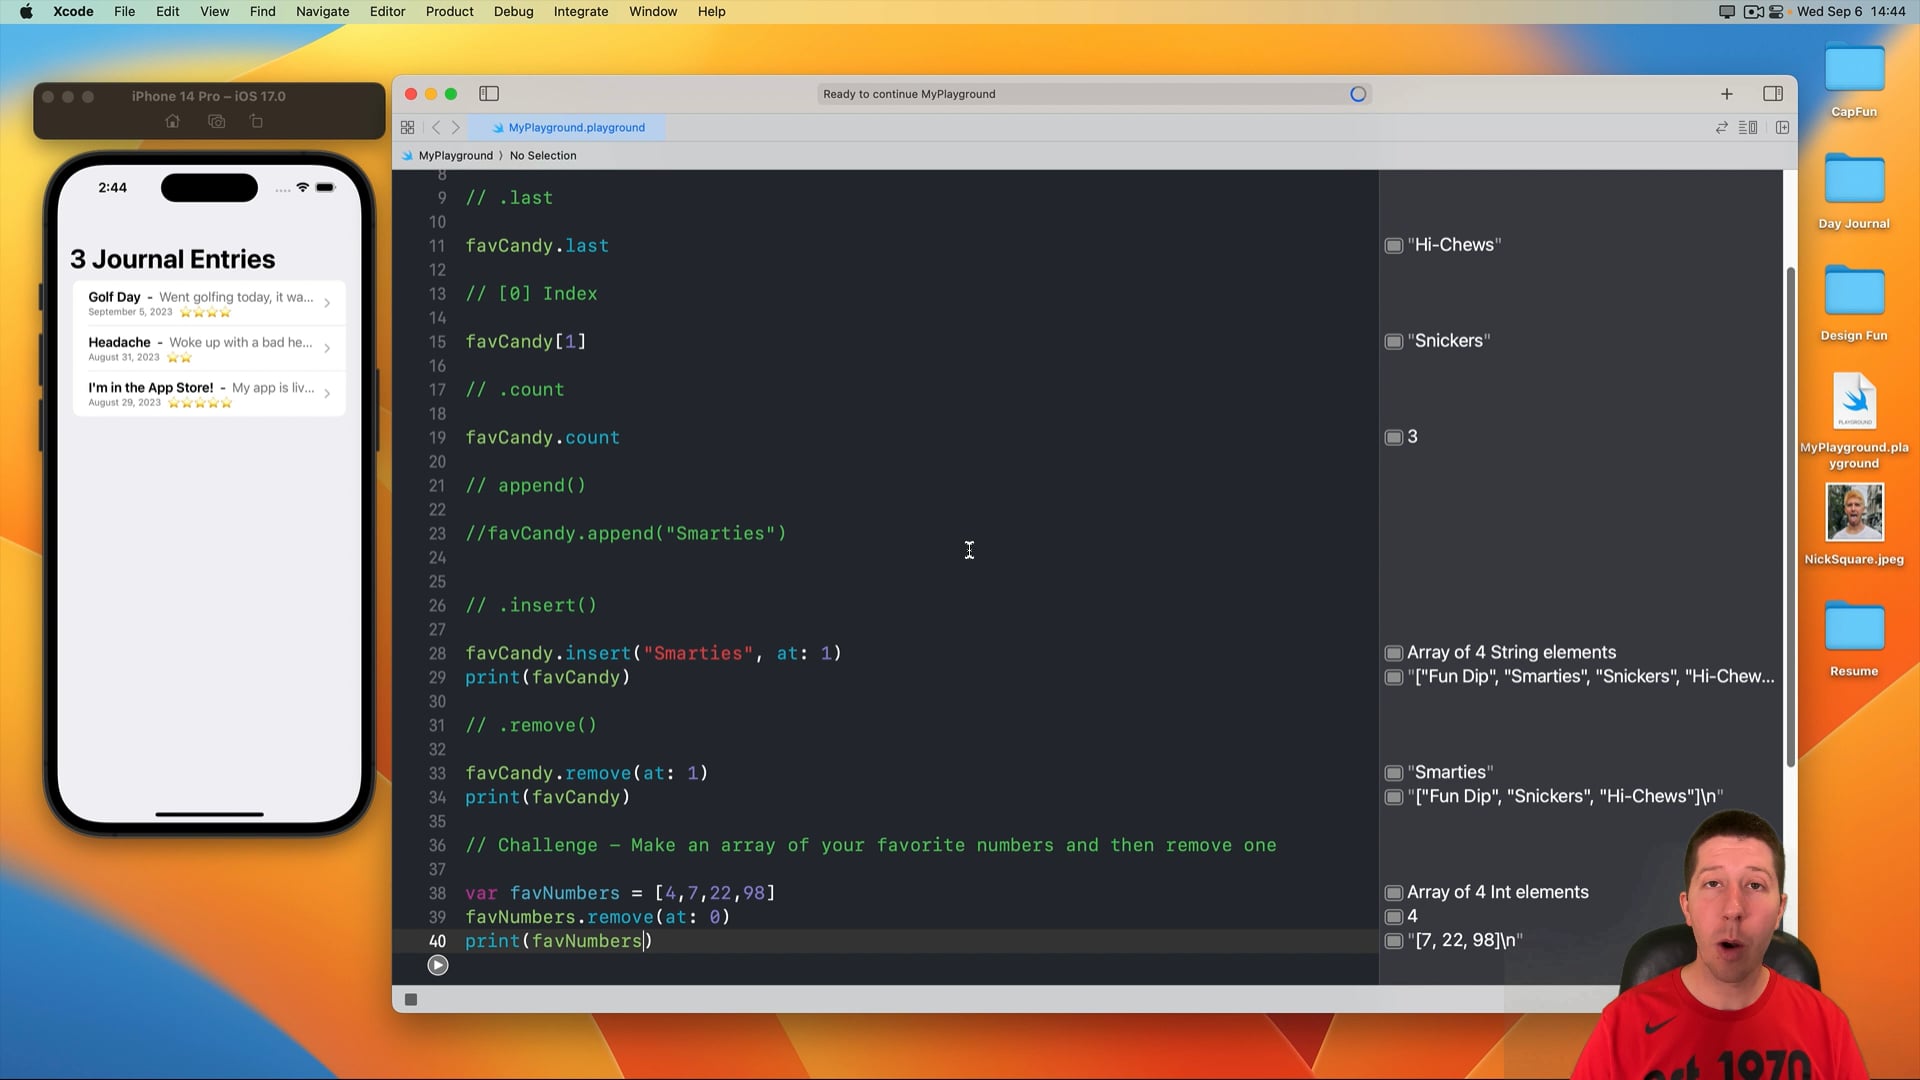This screenshot has height=1080, width=1920.
Task: Toggle quick look for "Hi-Chews" result
Action: (1393, 246)
